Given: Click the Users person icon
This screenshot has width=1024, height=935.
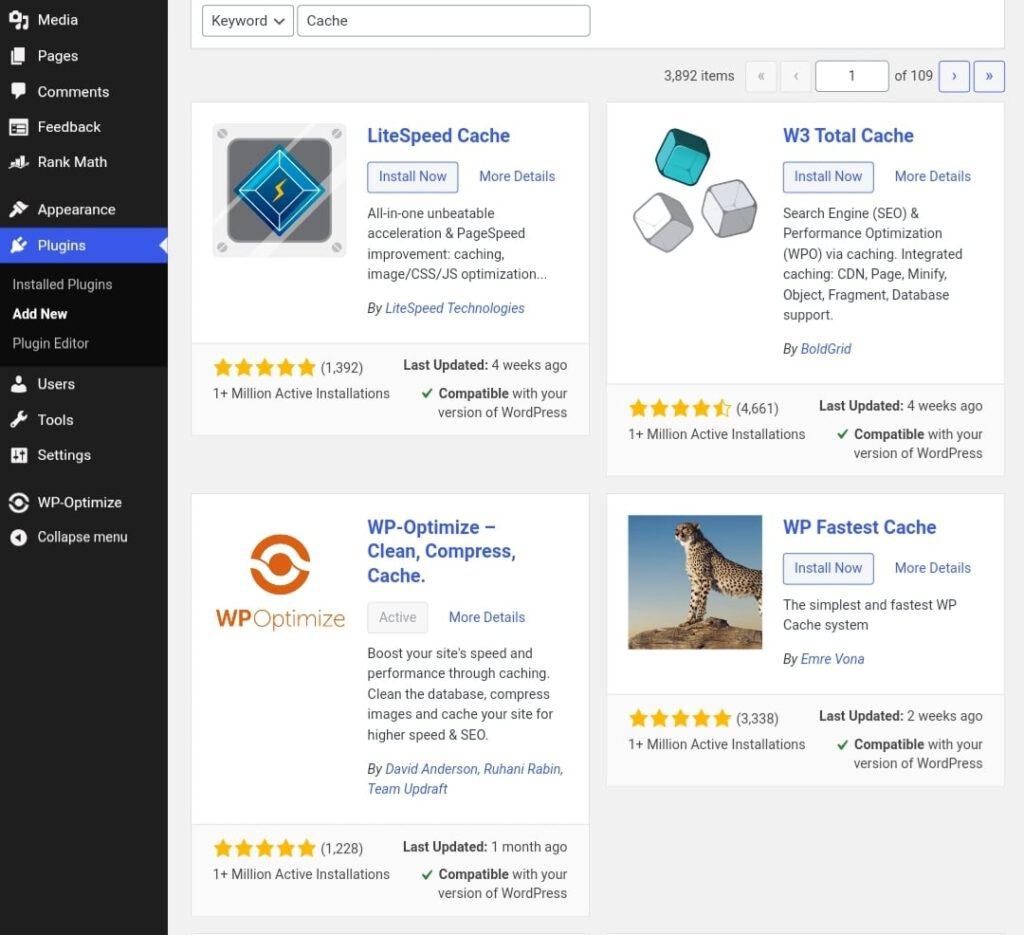Looking at the screenshot, I should point(18,385).
